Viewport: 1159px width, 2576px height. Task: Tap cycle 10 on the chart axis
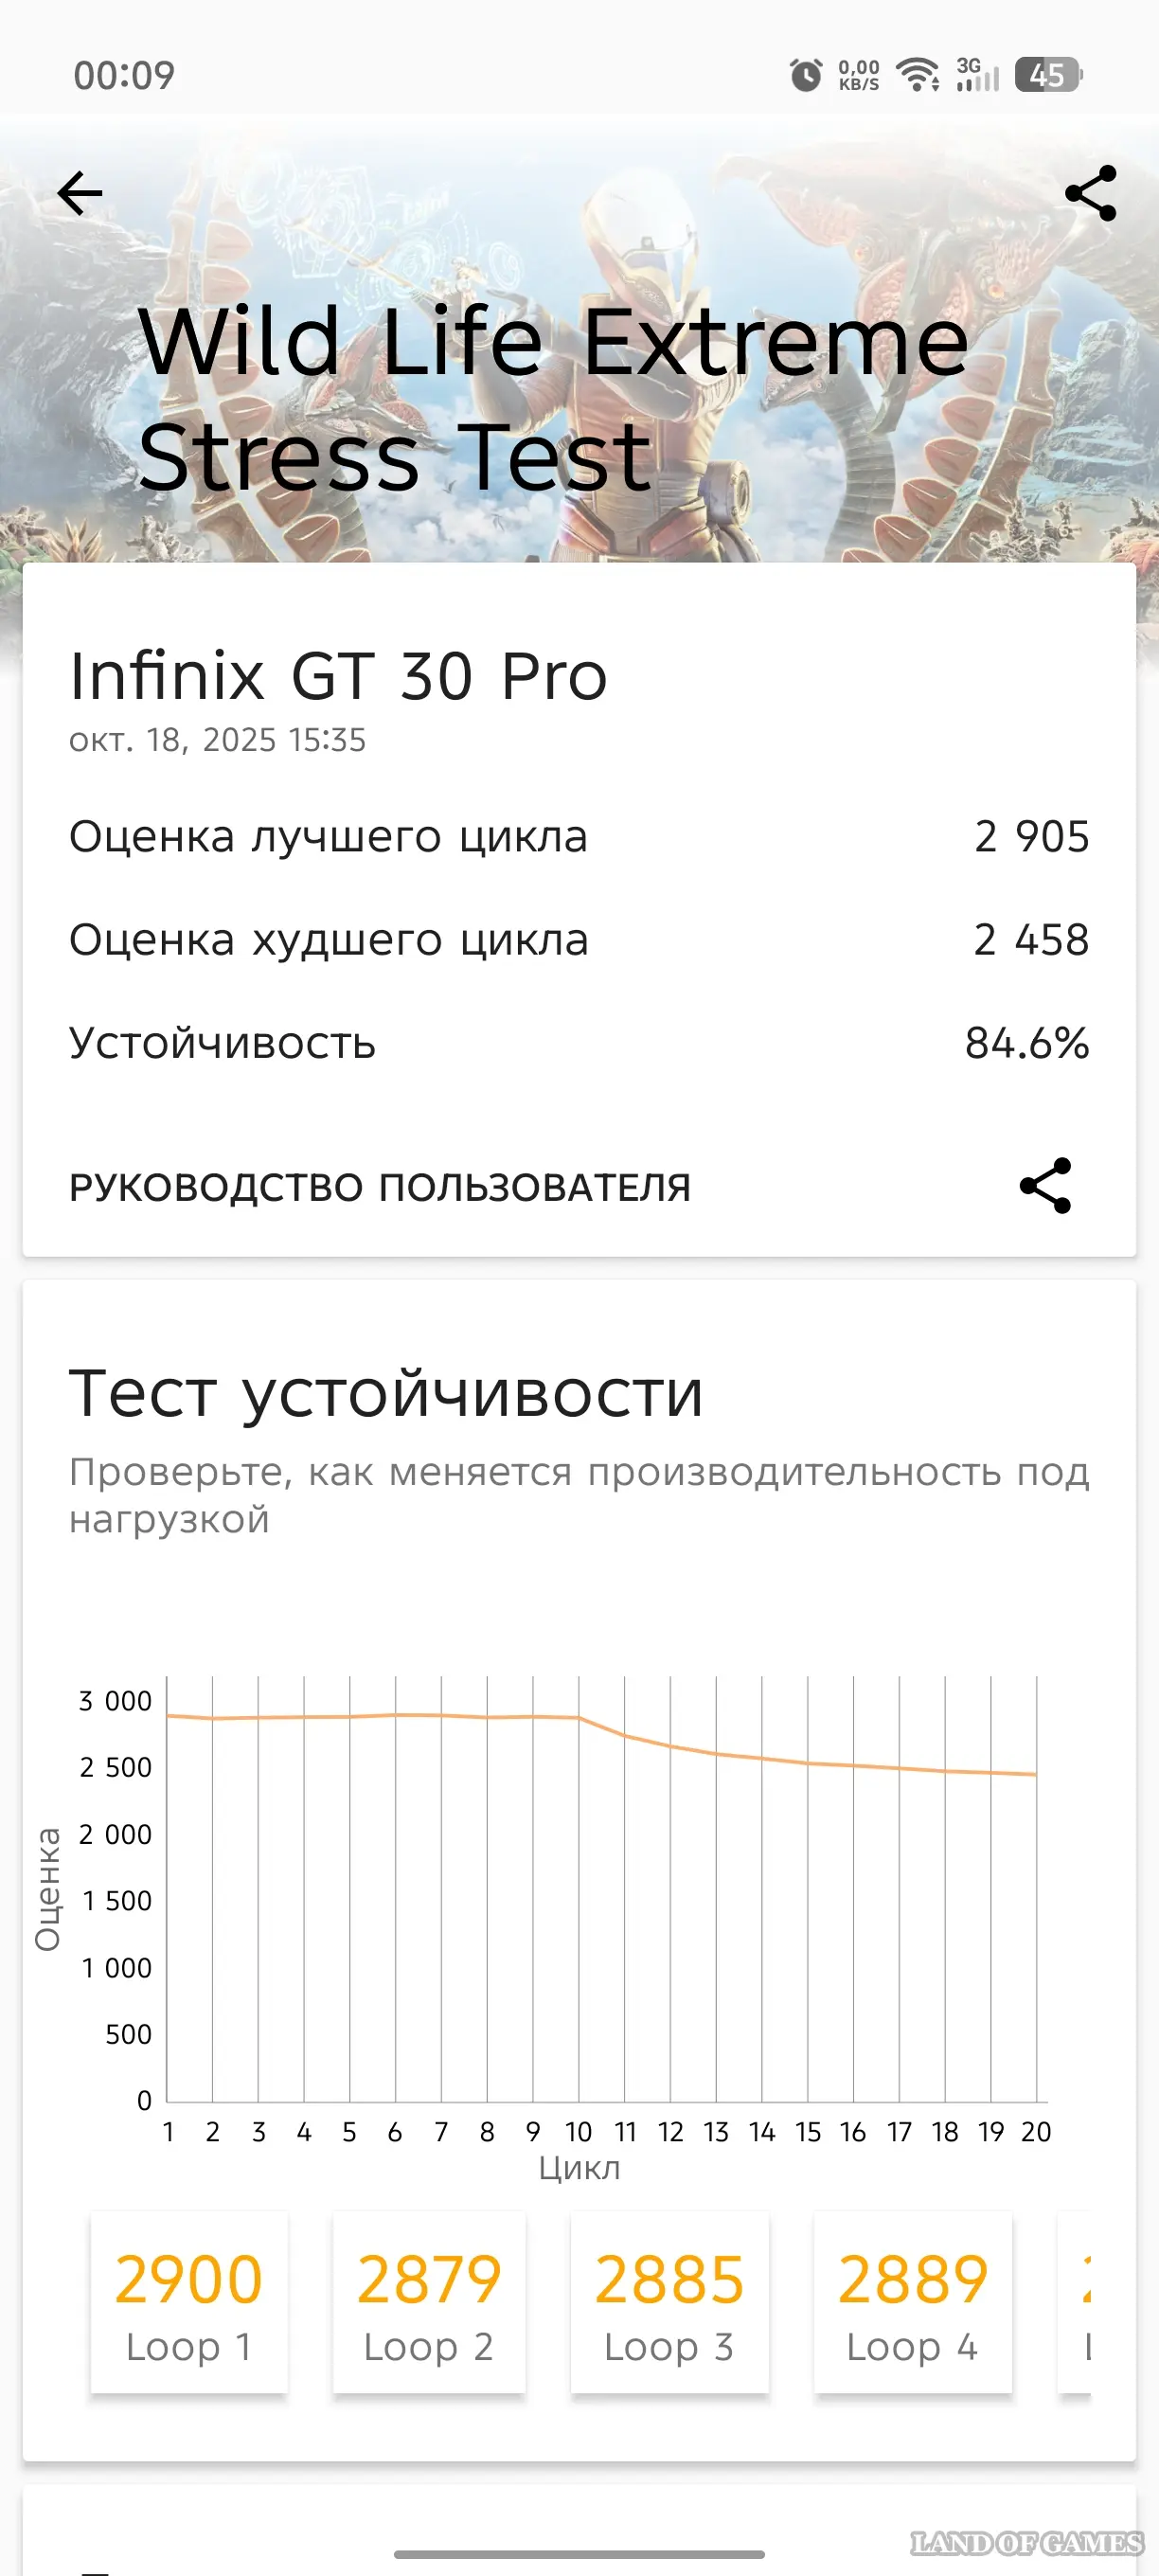(579, 2133)
